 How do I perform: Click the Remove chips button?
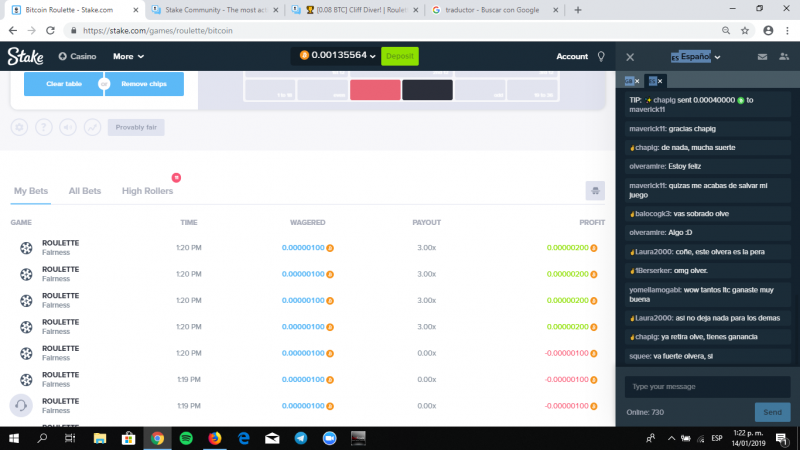[144, 84]
